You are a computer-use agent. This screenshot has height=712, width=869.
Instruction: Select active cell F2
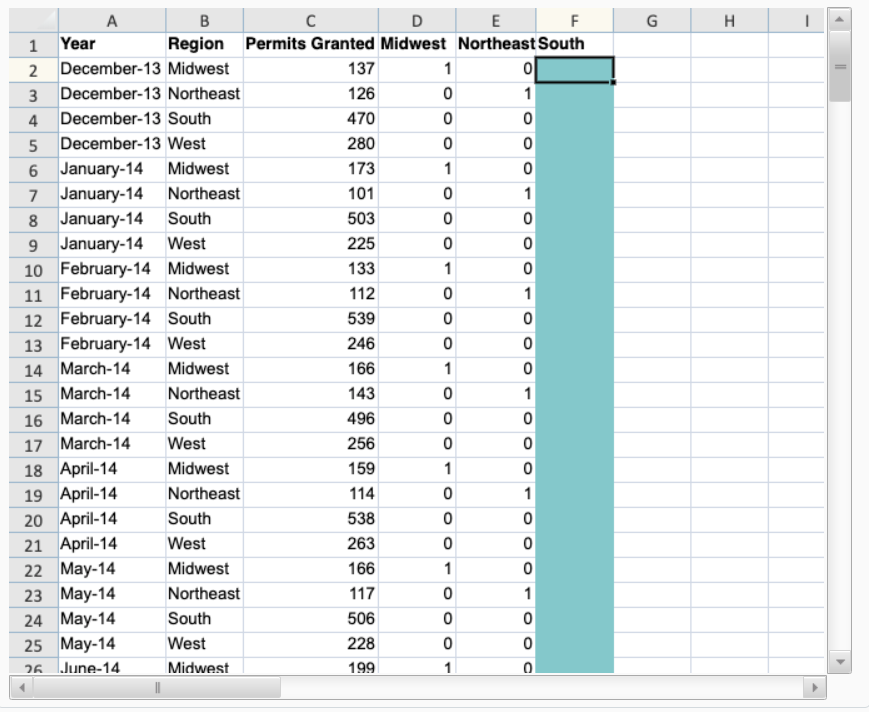pos(574,70)
